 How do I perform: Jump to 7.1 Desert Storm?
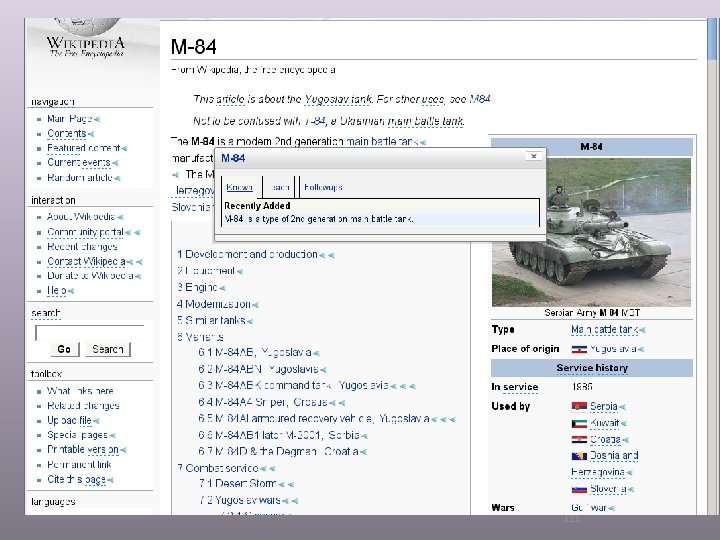[237, 484]
